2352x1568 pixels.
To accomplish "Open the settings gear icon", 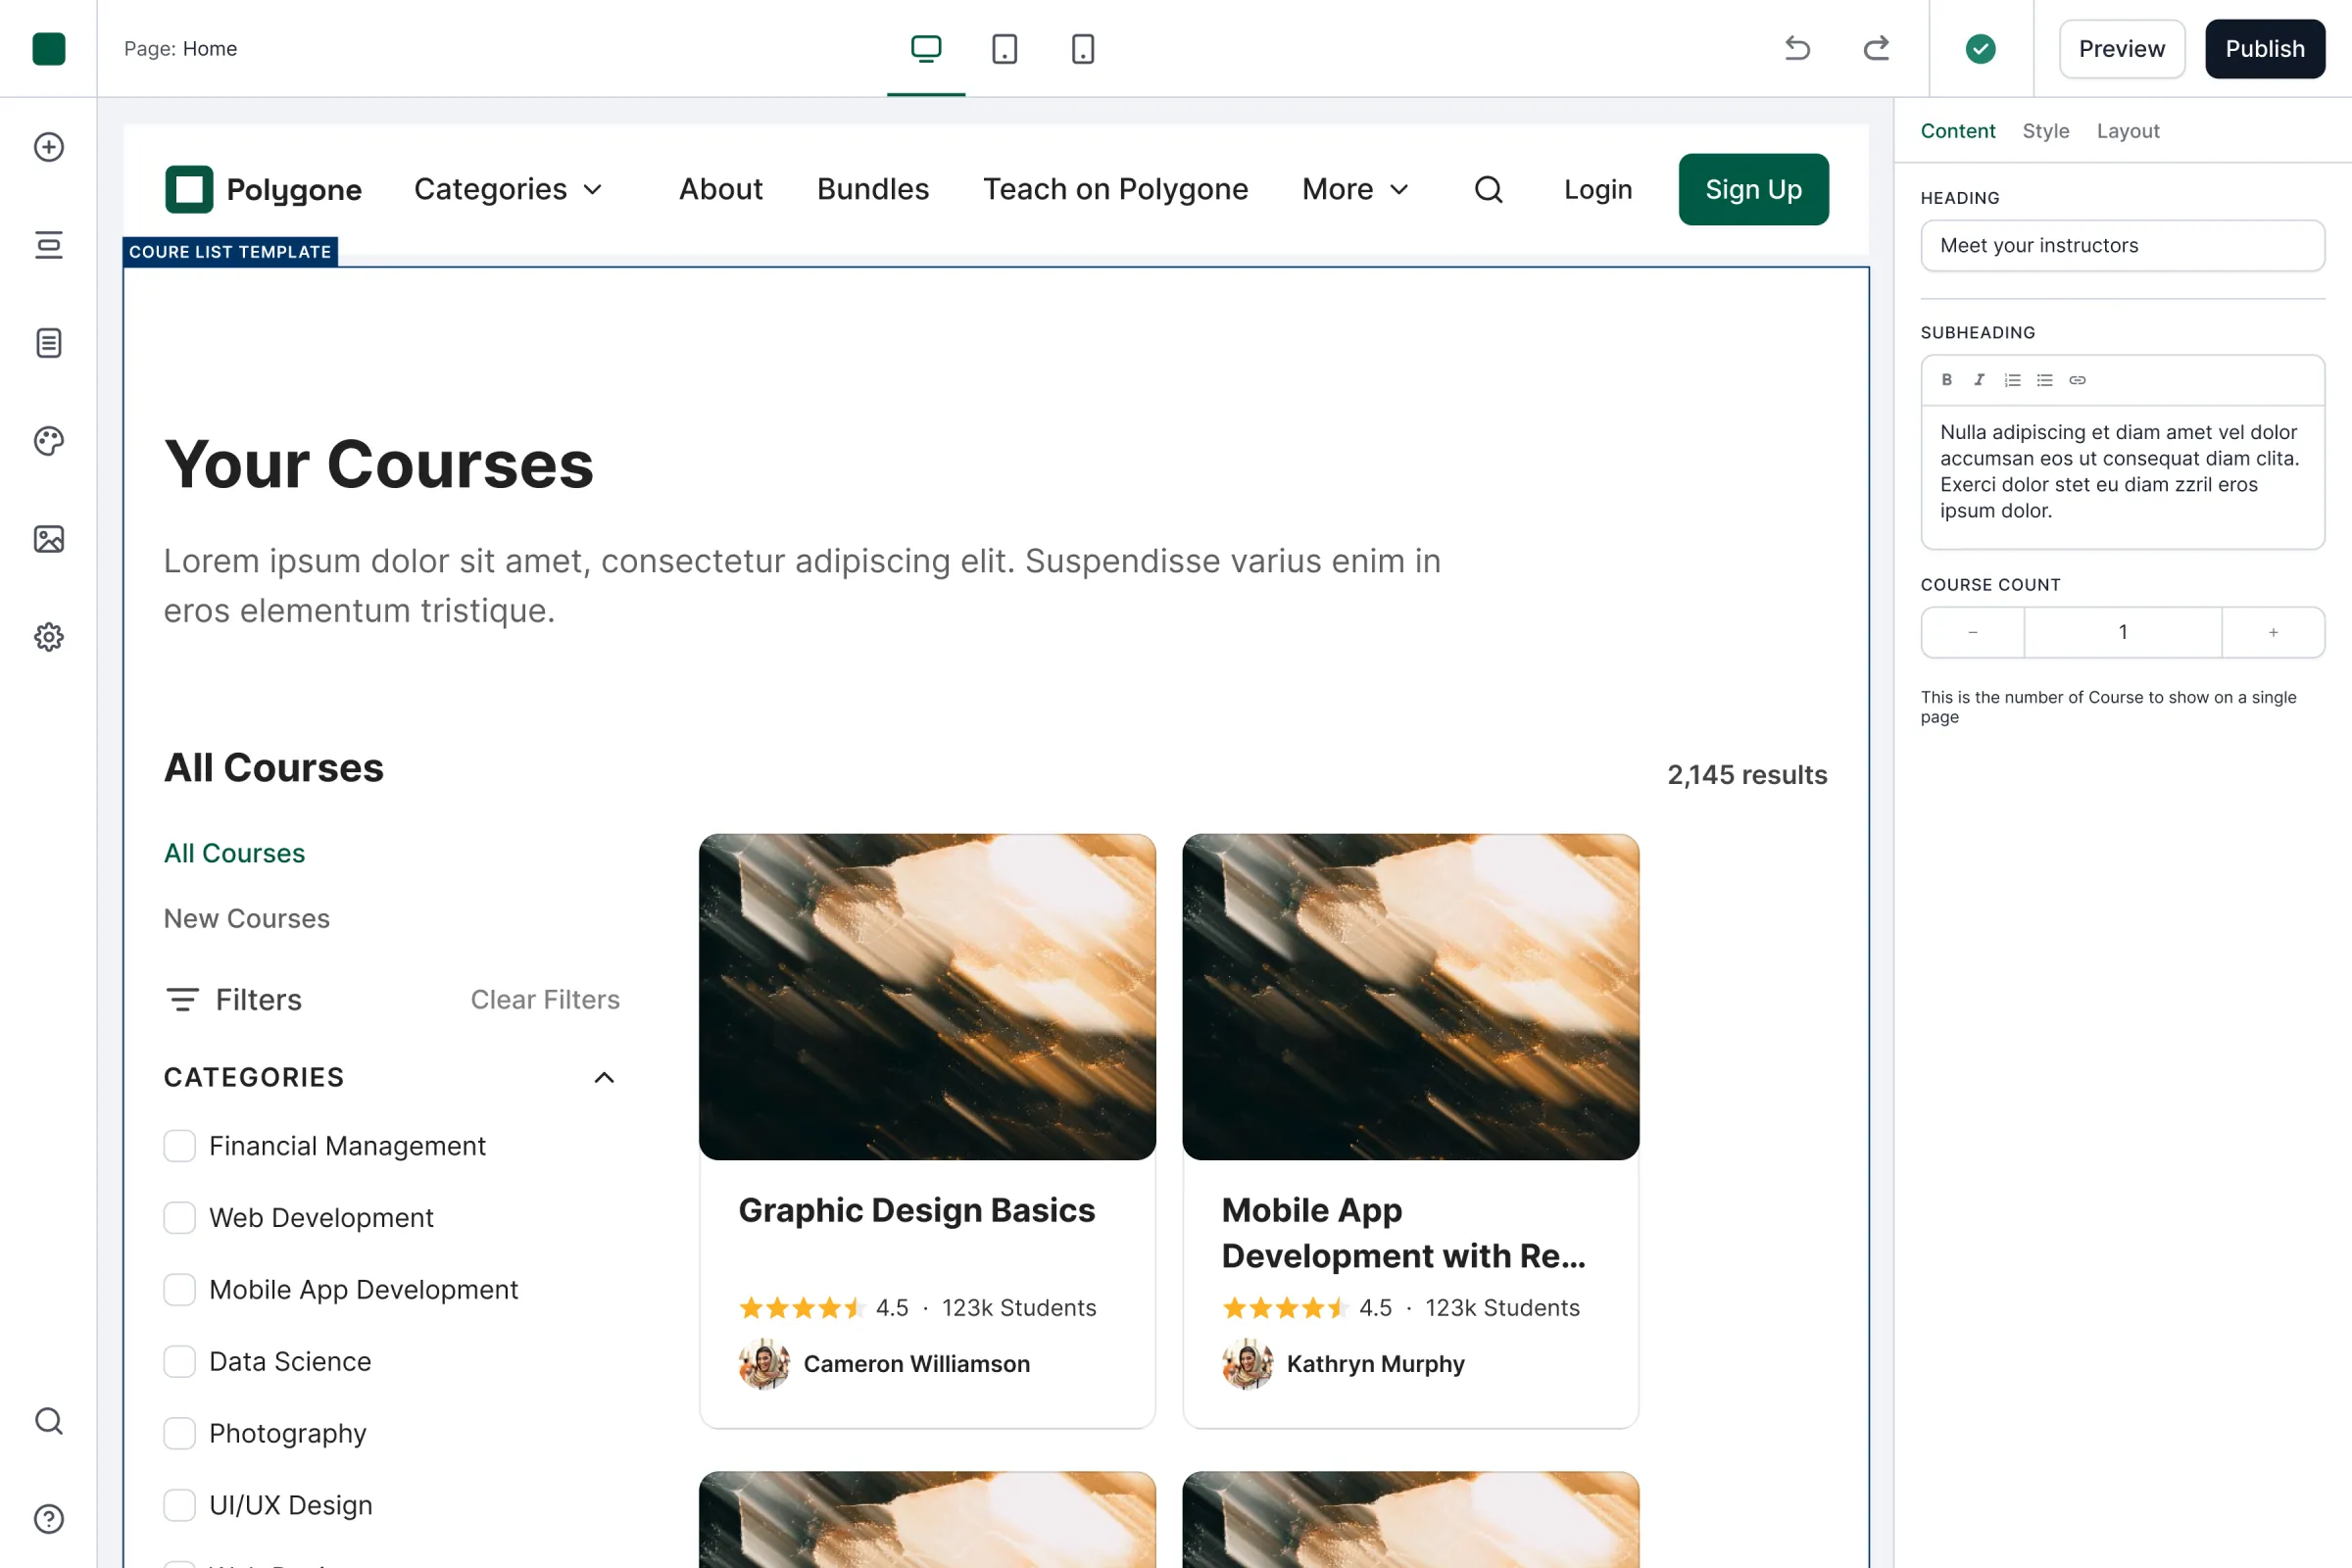I will (48, 637).
